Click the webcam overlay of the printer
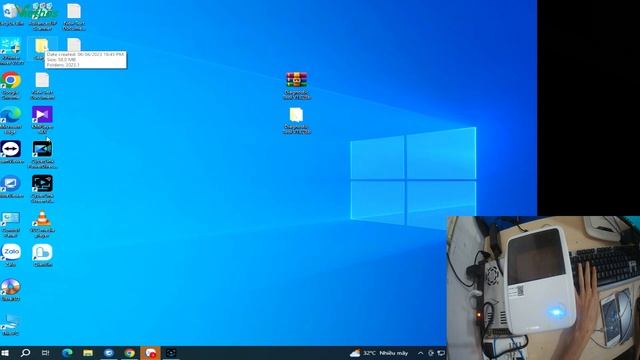 tap(543, 288)
